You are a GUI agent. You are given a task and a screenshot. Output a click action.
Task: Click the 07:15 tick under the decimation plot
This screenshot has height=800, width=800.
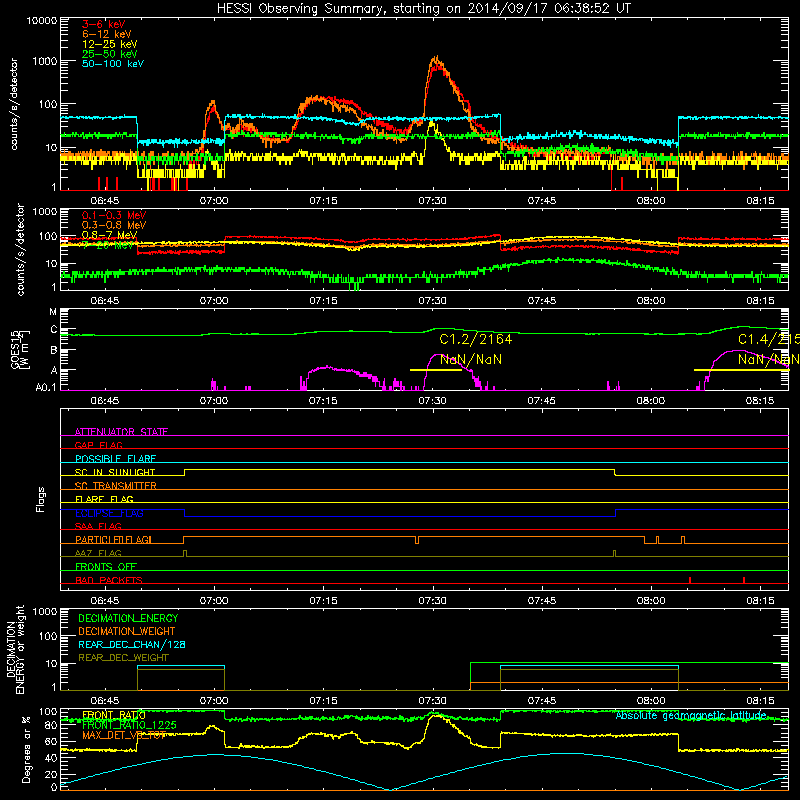click(x=323, y=701)
